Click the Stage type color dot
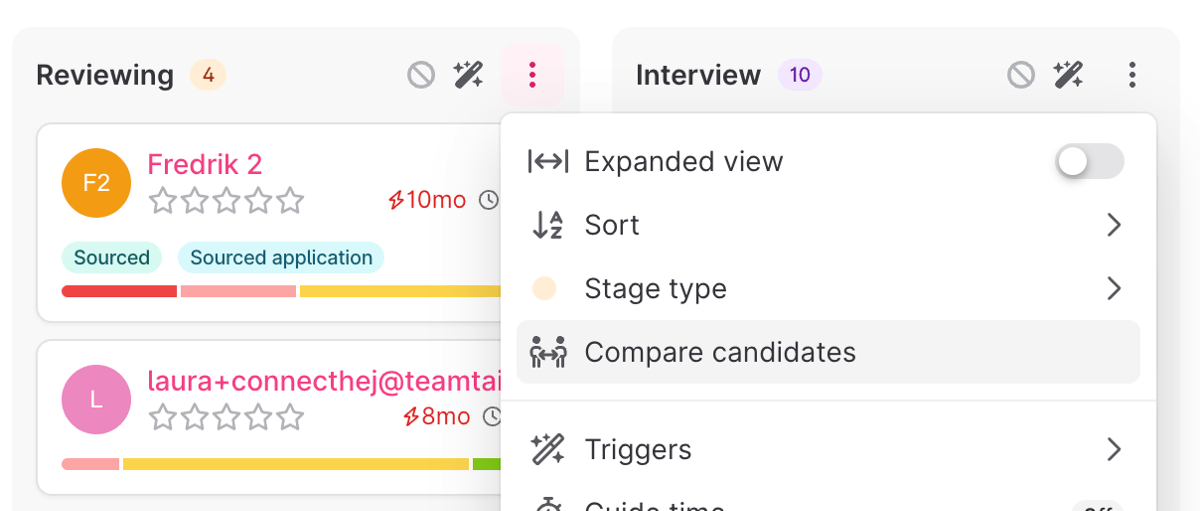Viewport: 1200px width, 511px height. tap(544, 289)
